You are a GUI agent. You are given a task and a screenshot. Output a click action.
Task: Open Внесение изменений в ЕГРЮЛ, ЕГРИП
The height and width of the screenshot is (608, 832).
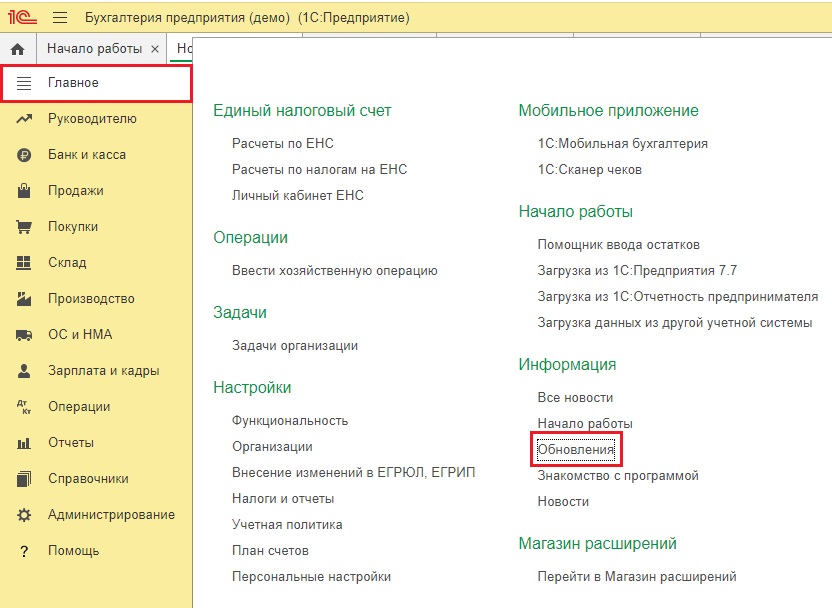[353, 473]
